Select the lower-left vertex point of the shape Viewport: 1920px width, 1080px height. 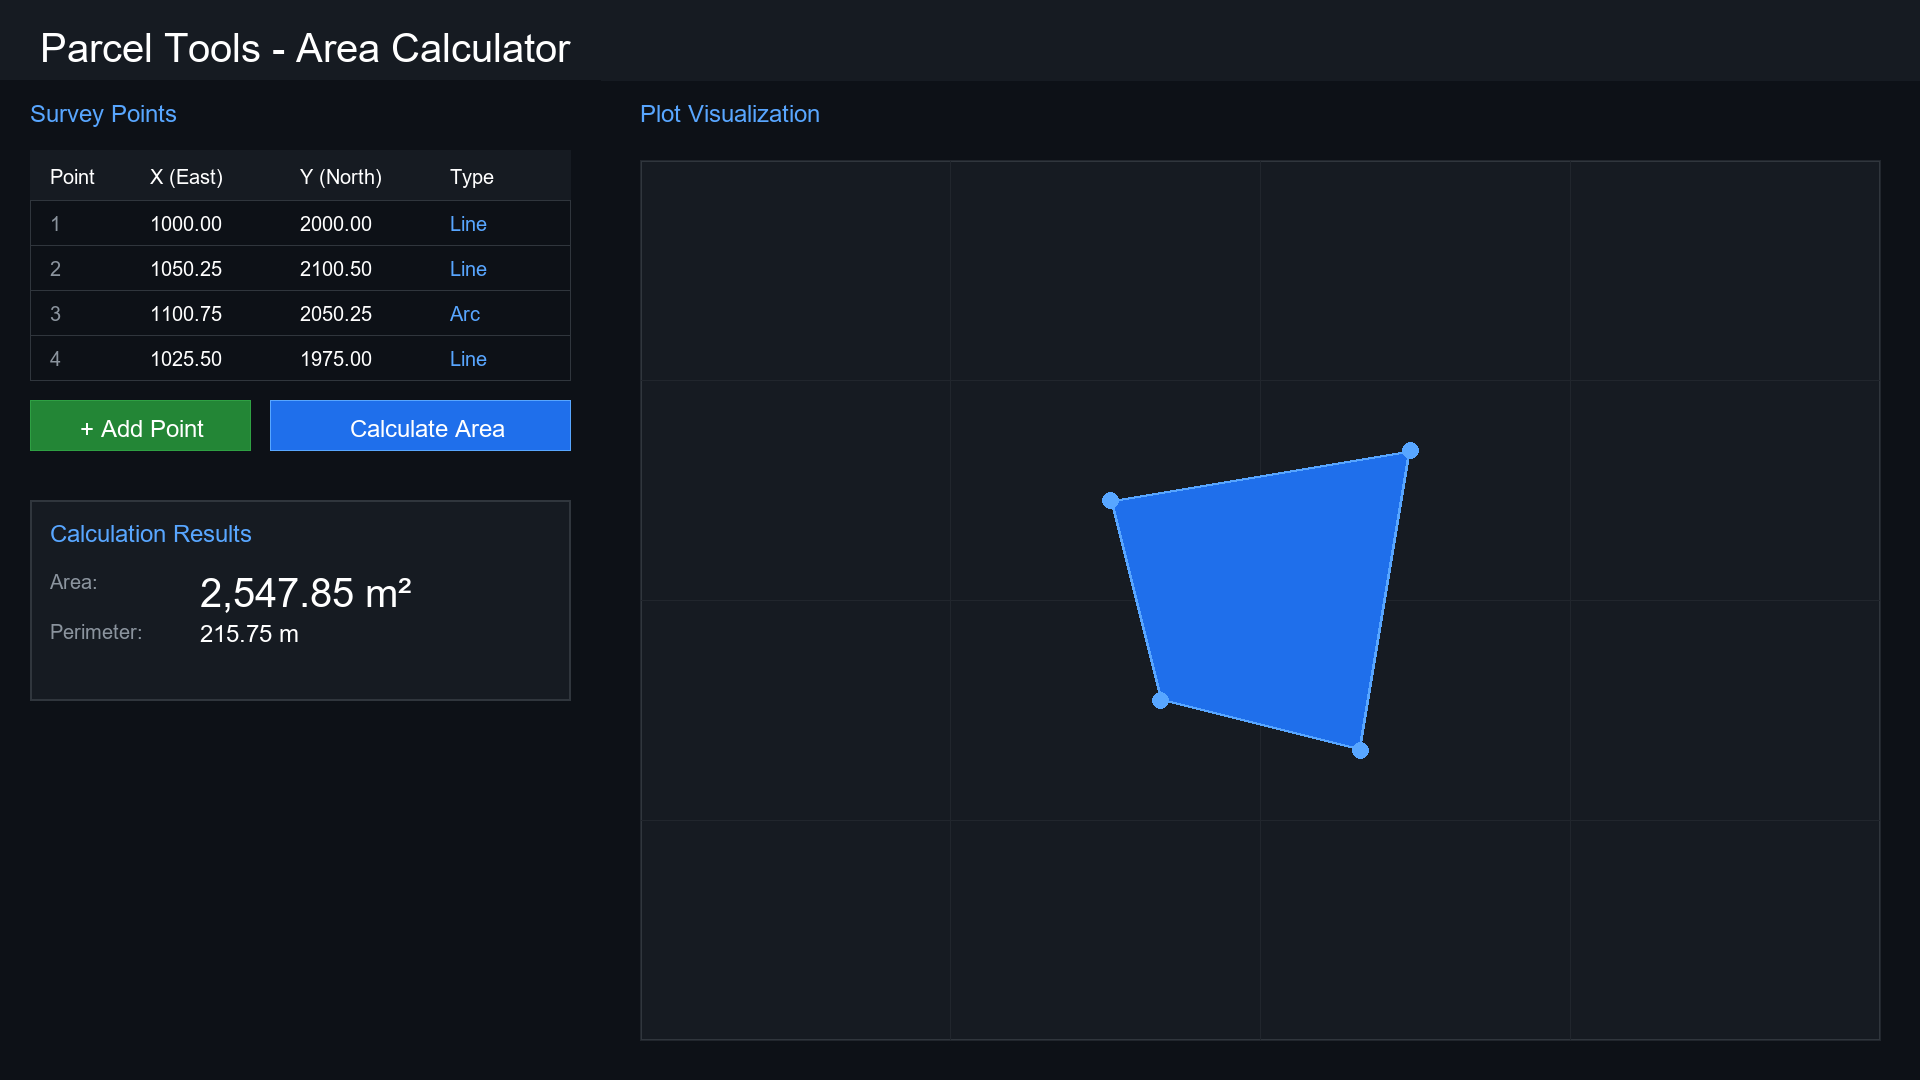1161,702
